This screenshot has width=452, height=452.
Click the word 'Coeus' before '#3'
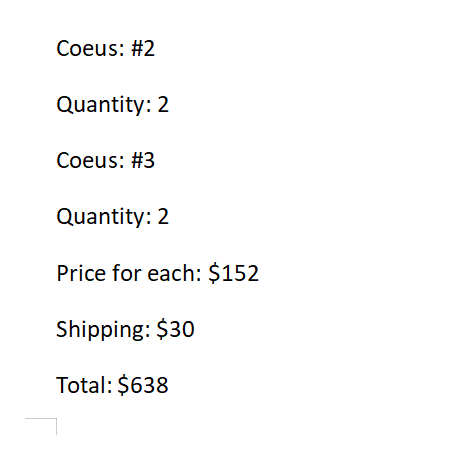(x=87, y=160)
